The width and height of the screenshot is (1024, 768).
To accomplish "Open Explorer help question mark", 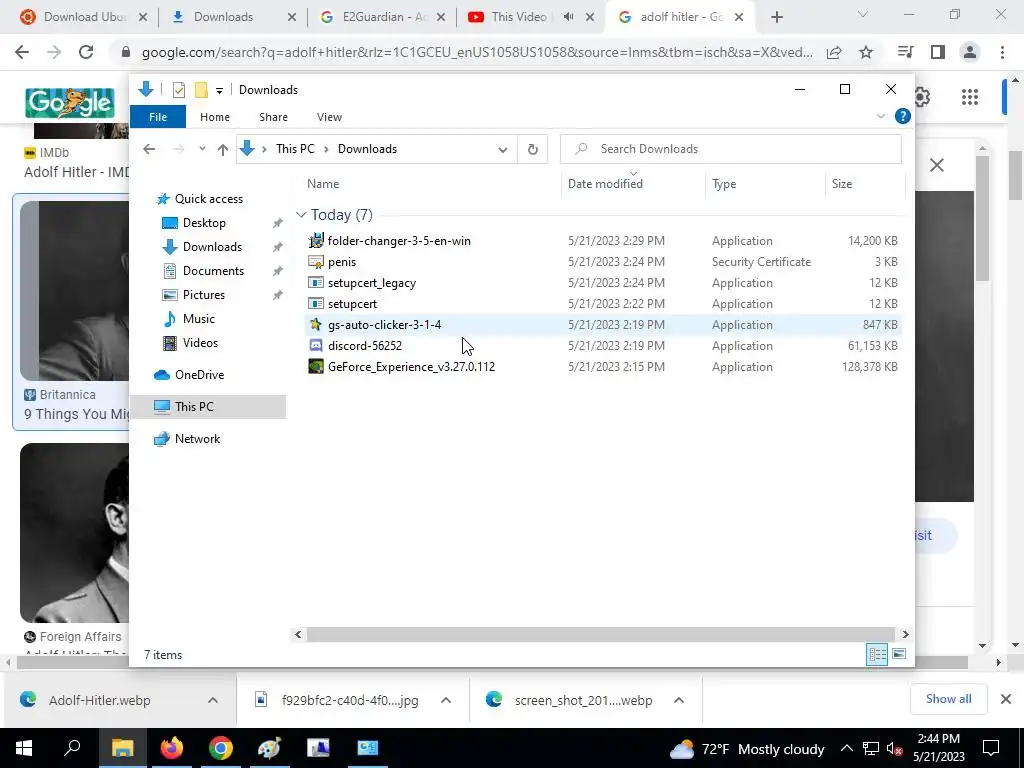I will [903, 116].
